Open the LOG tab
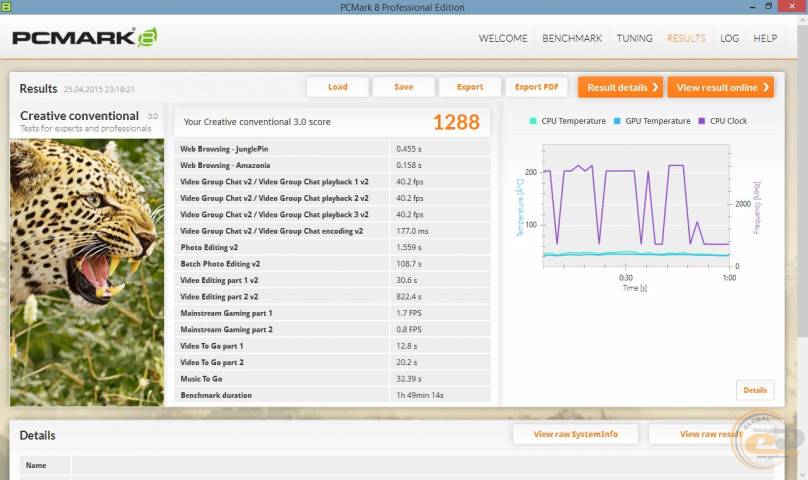The width and height of the screenshot is (808, 480). pyautogui.click(x=729, y=38)
